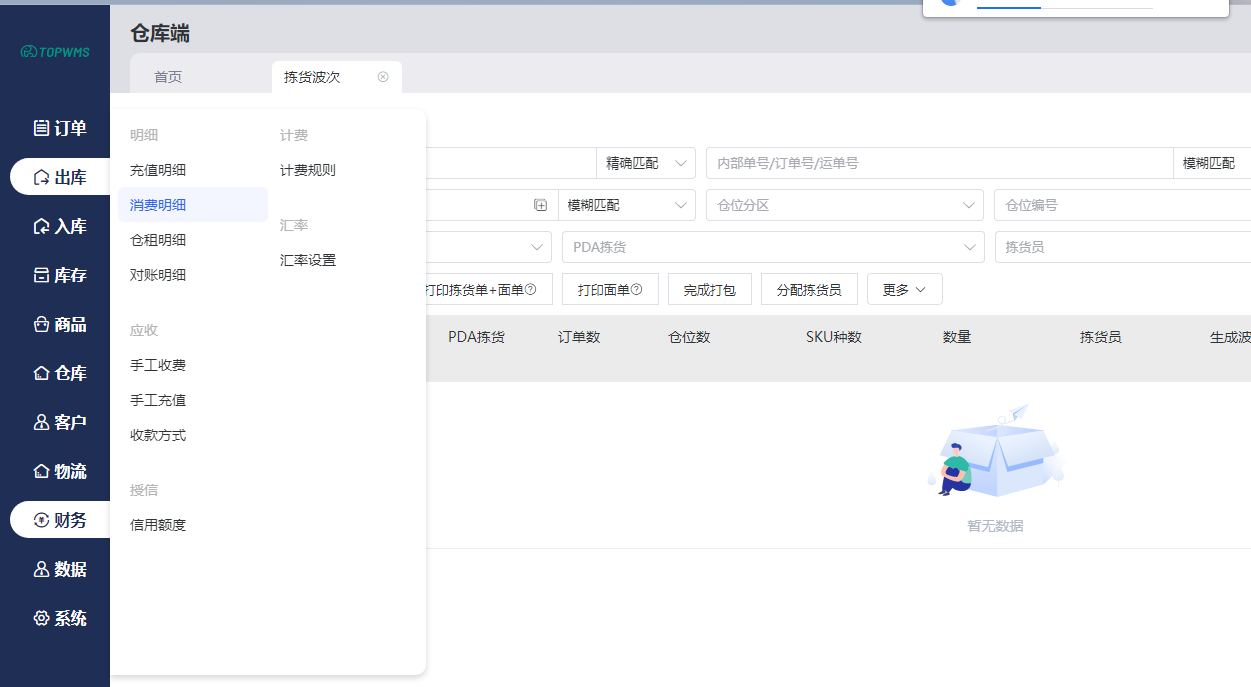Viewport: 1251px width, 687px height.
Task: Click the Orders (订单) sidebar icon
Action: click(41, 128)
